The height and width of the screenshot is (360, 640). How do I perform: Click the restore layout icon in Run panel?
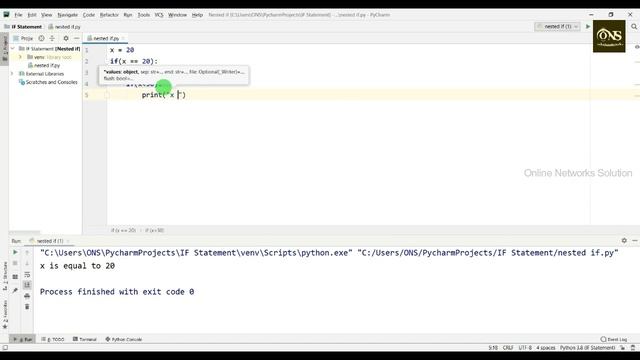(x=15, y=277)
